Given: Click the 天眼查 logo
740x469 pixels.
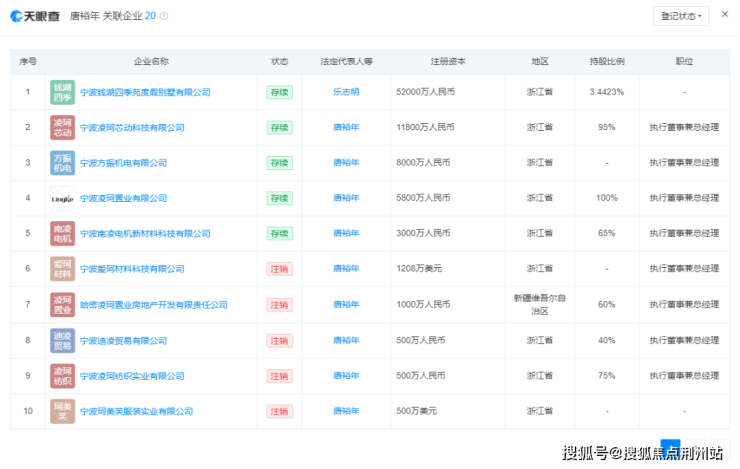Looking at the screenshot, I should pyautogui.click(x=35, y=16).
